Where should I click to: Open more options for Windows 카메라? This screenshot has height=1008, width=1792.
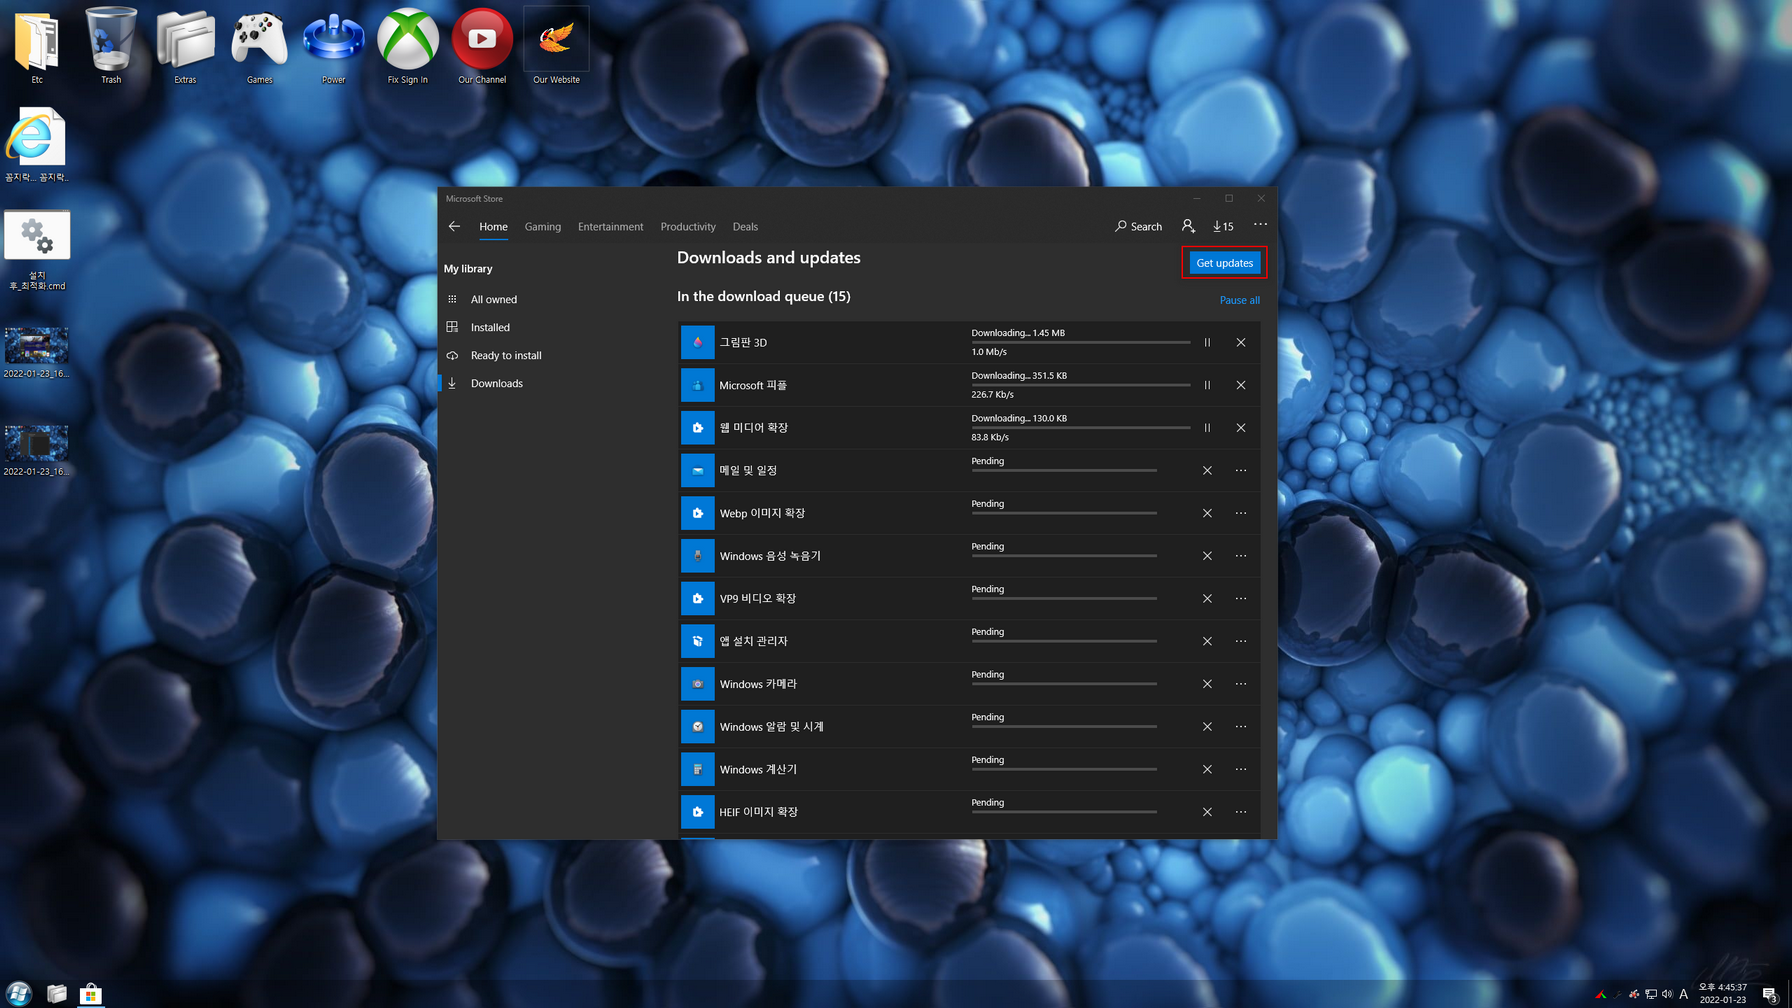coord(1241,684)
